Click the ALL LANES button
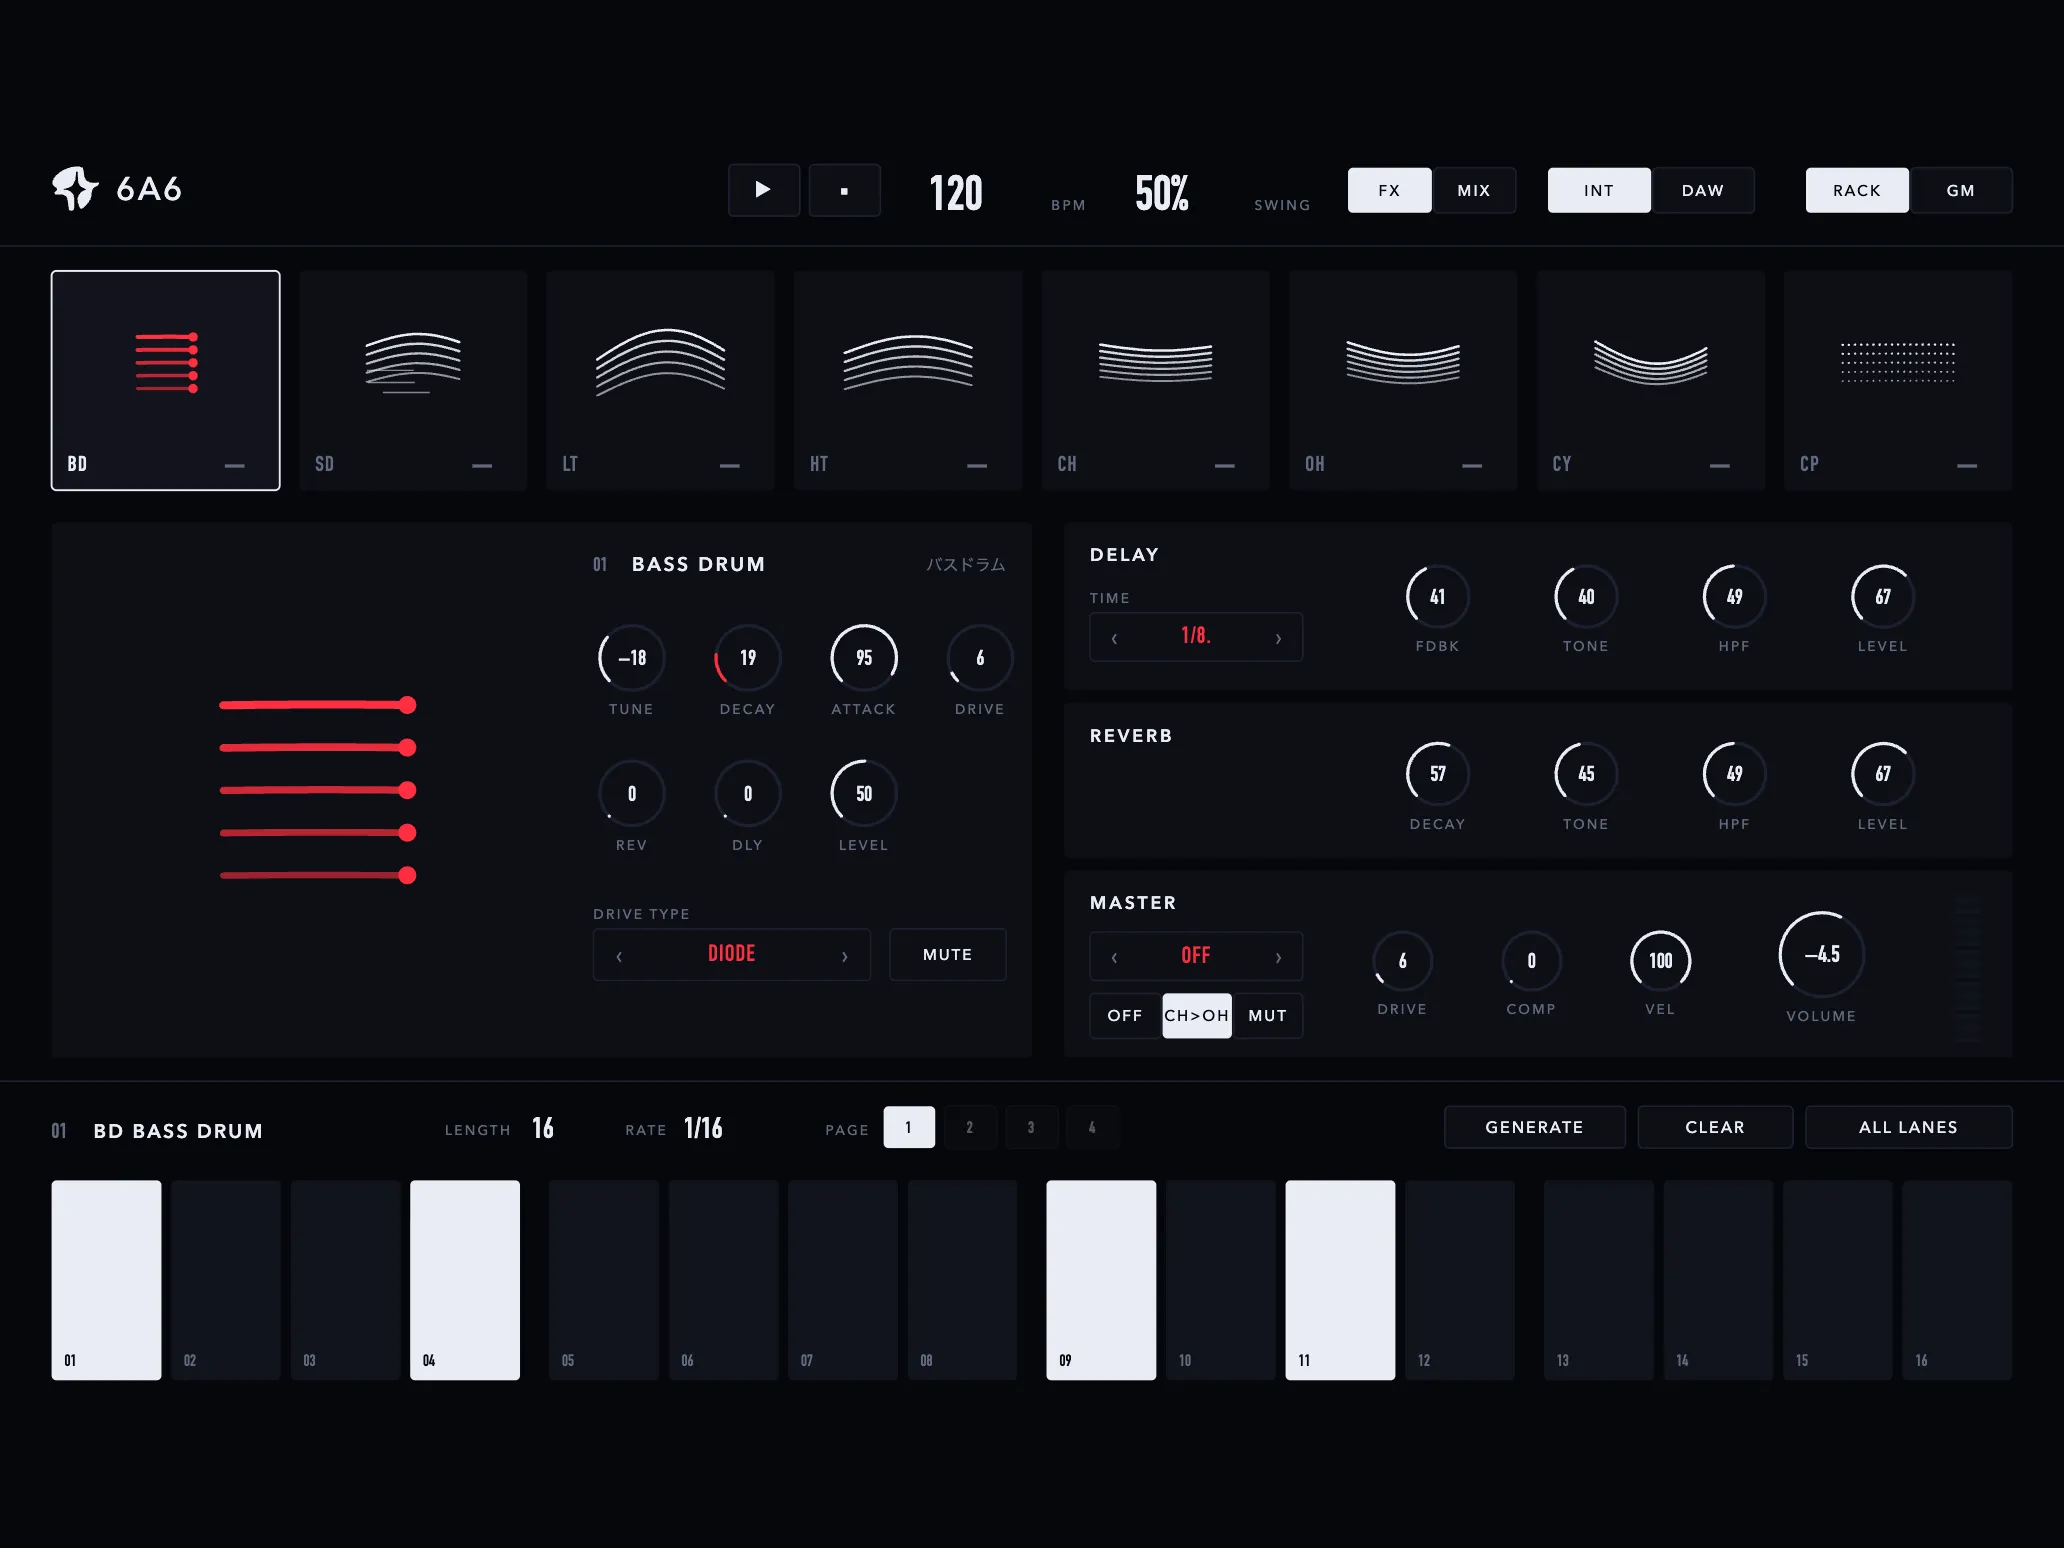2064x1548 pixels. click(x=1909, y=1127)
